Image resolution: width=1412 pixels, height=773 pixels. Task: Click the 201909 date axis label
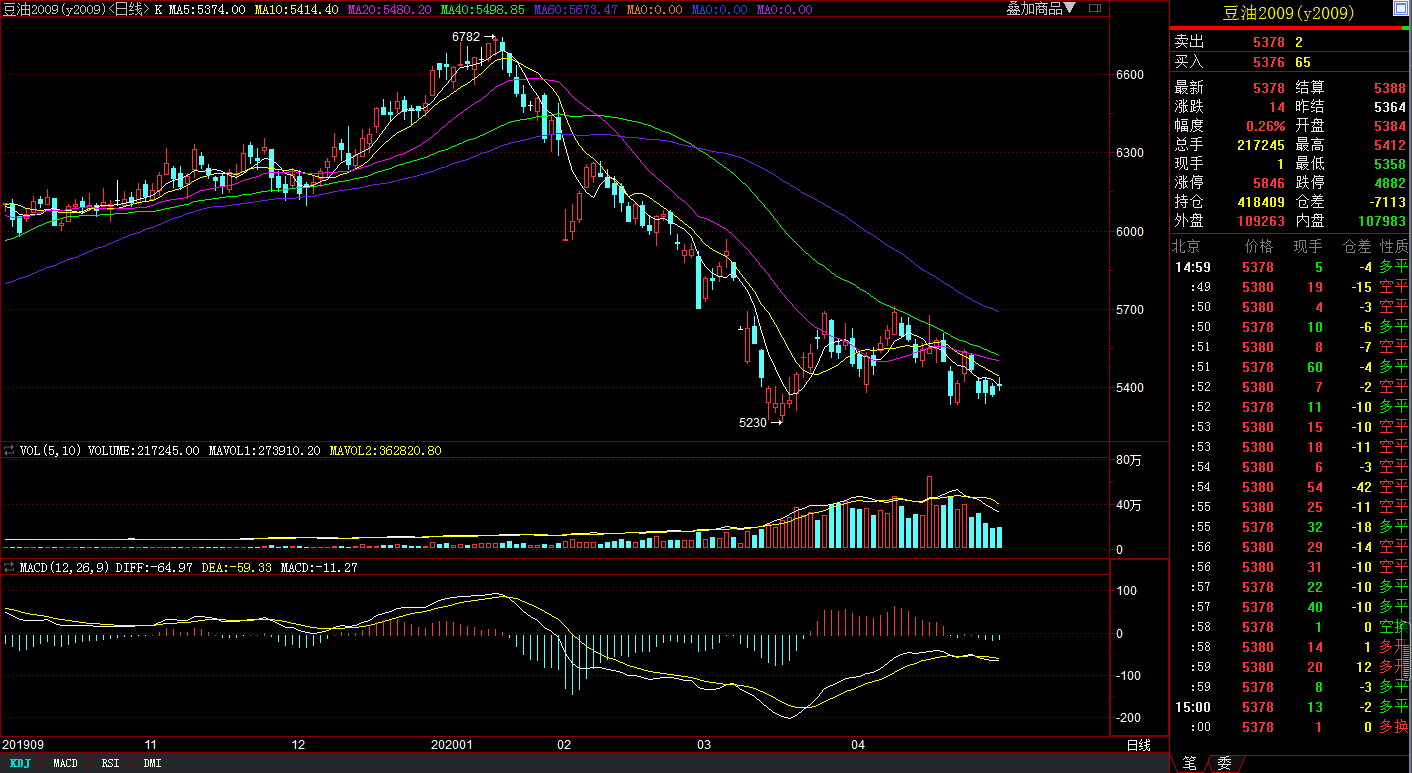click(22, 745)
